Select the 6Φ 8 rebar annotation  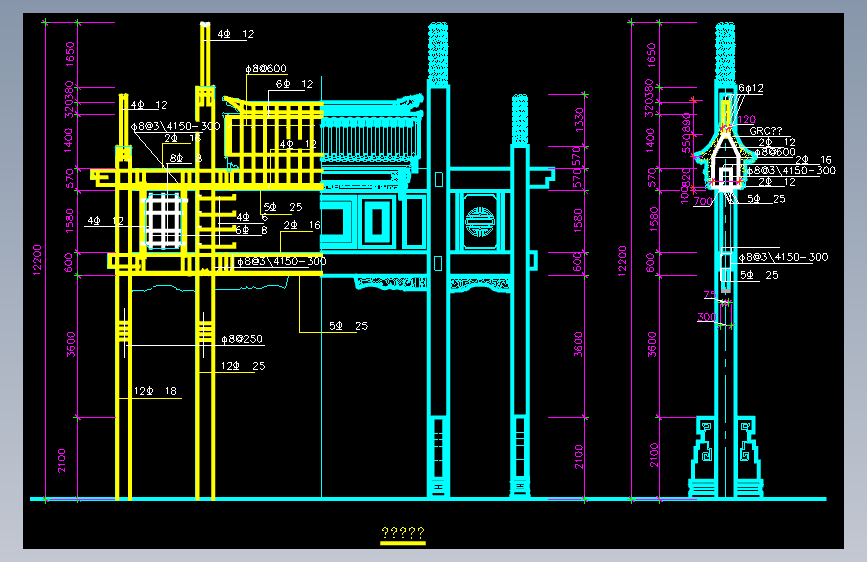point(252,230)
